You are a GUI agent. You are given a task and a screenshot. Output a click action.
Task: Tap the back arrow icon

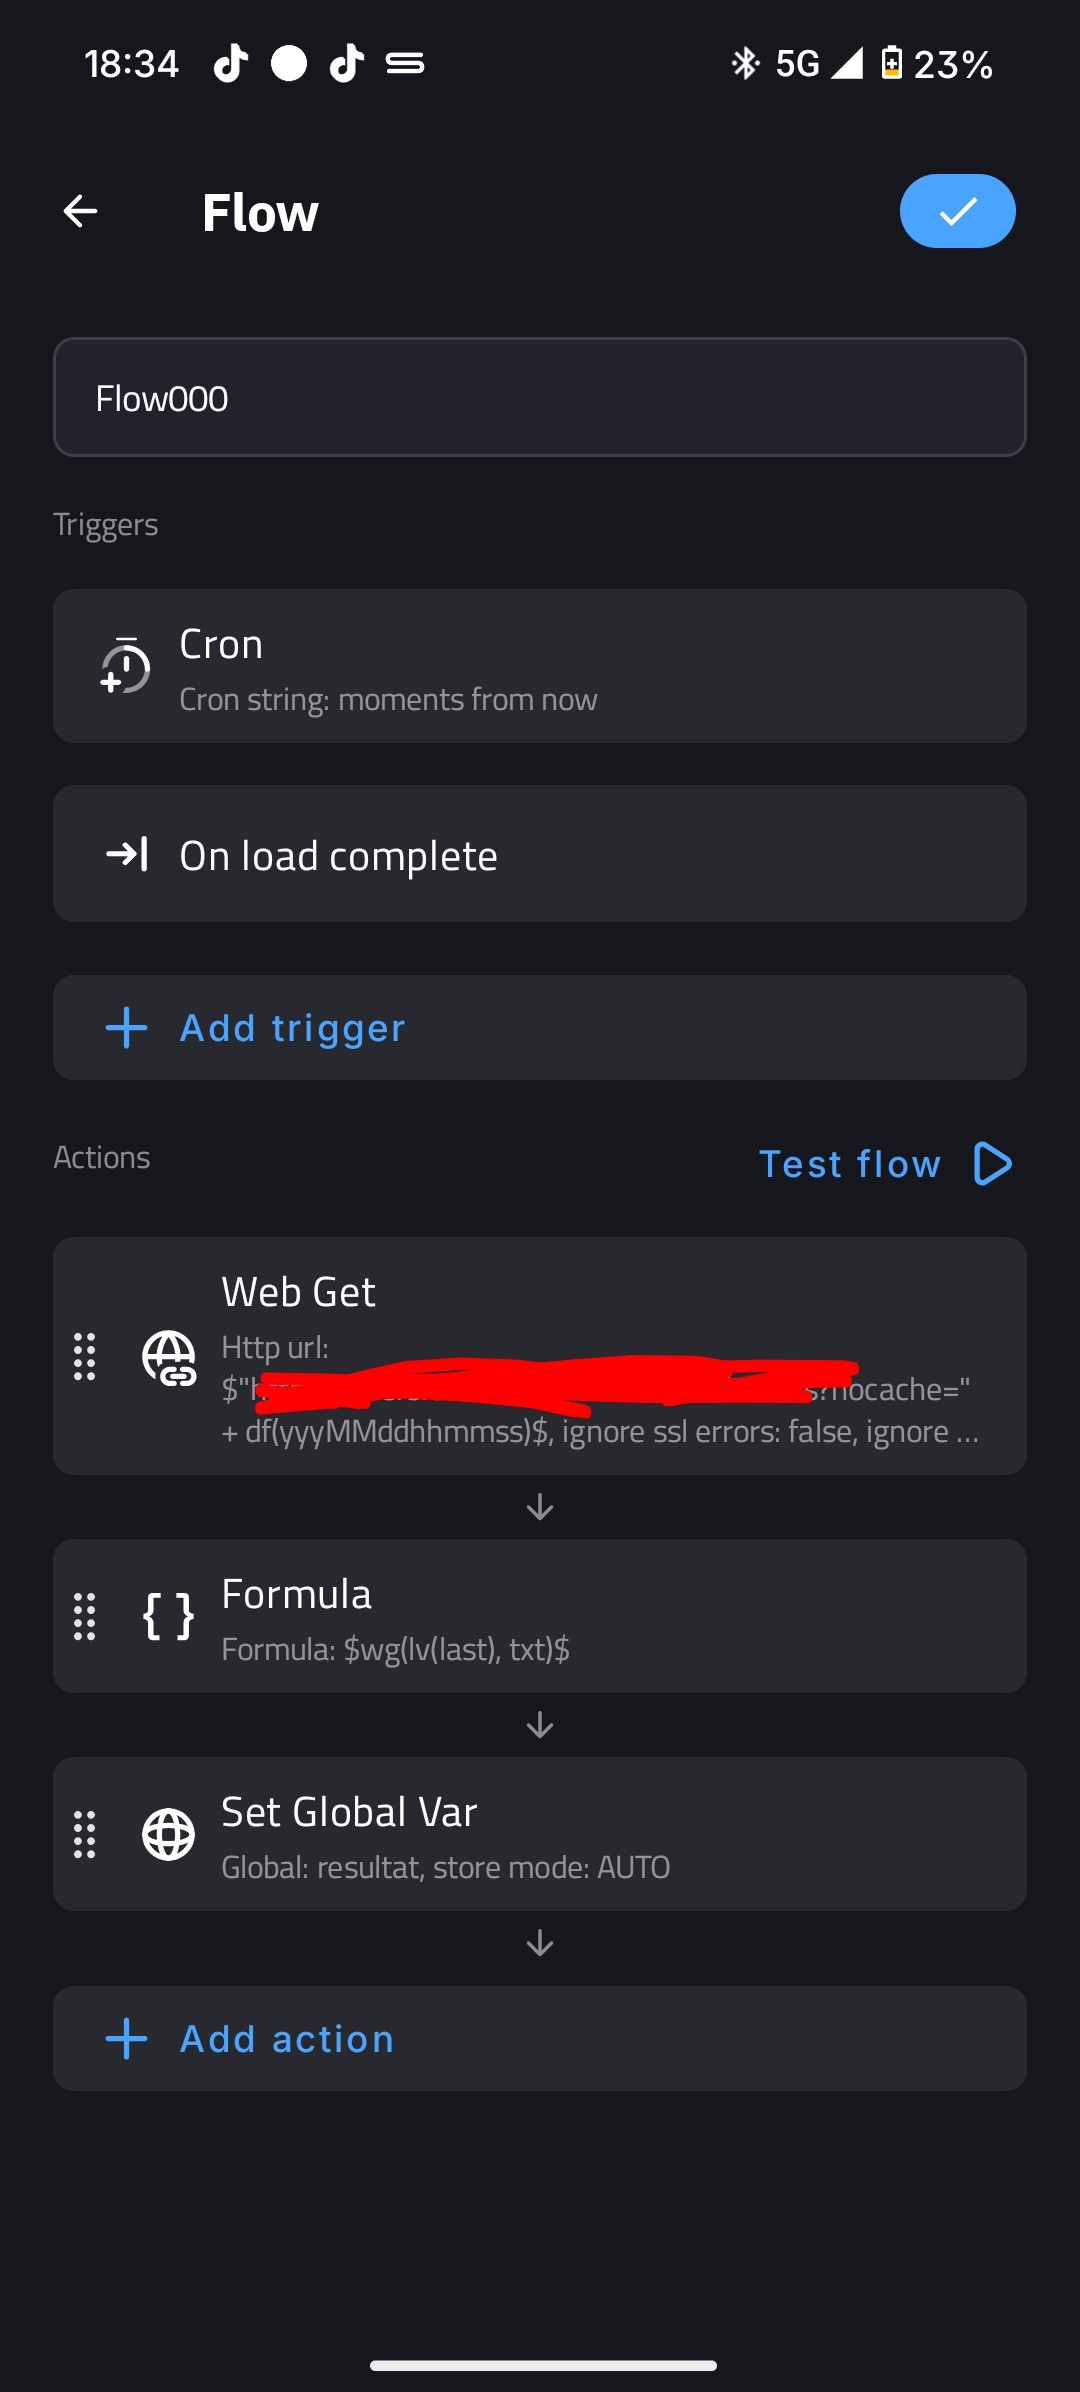[80, 211]
